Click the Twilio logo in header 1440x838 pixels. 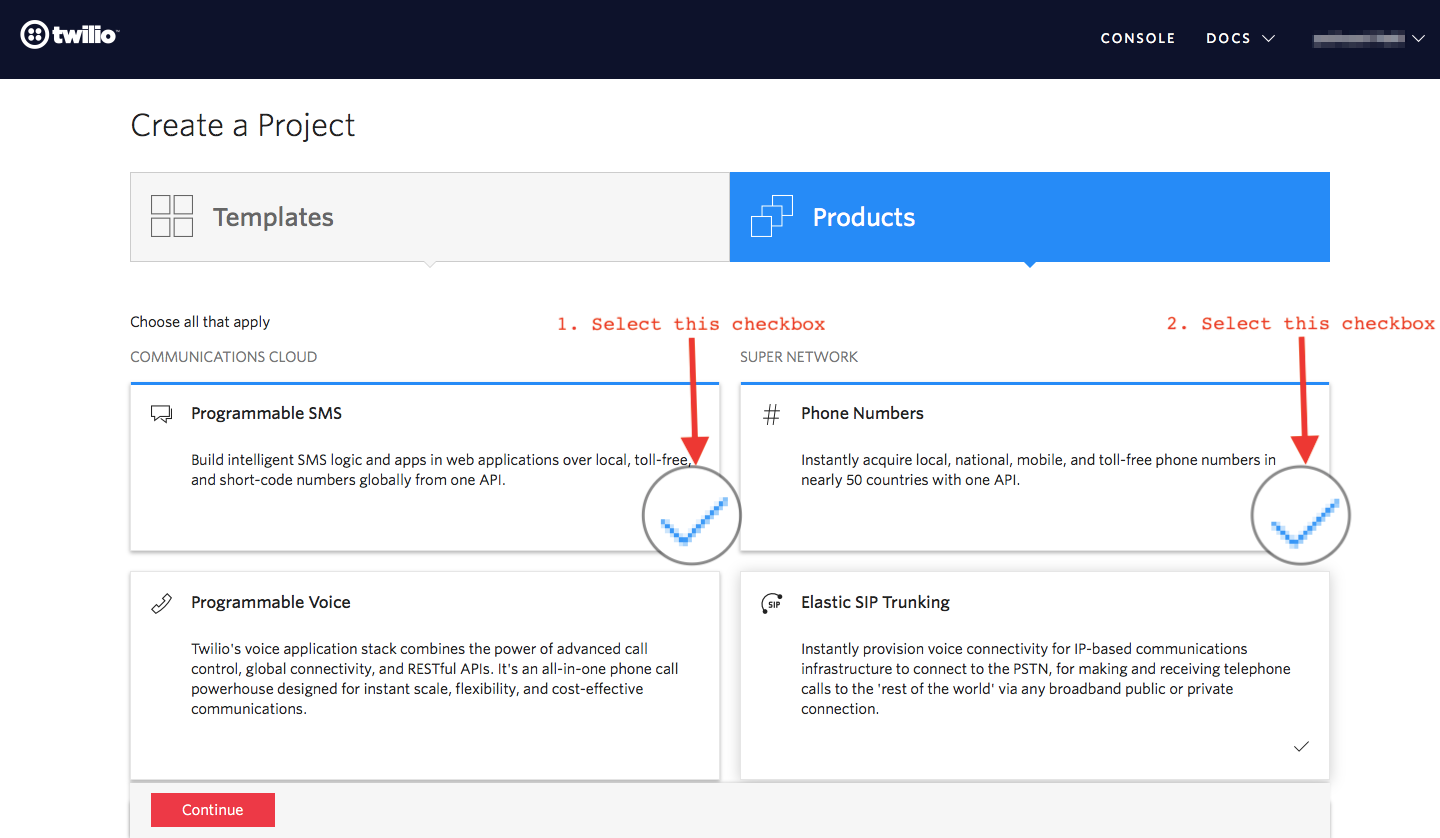coord(70,36)
